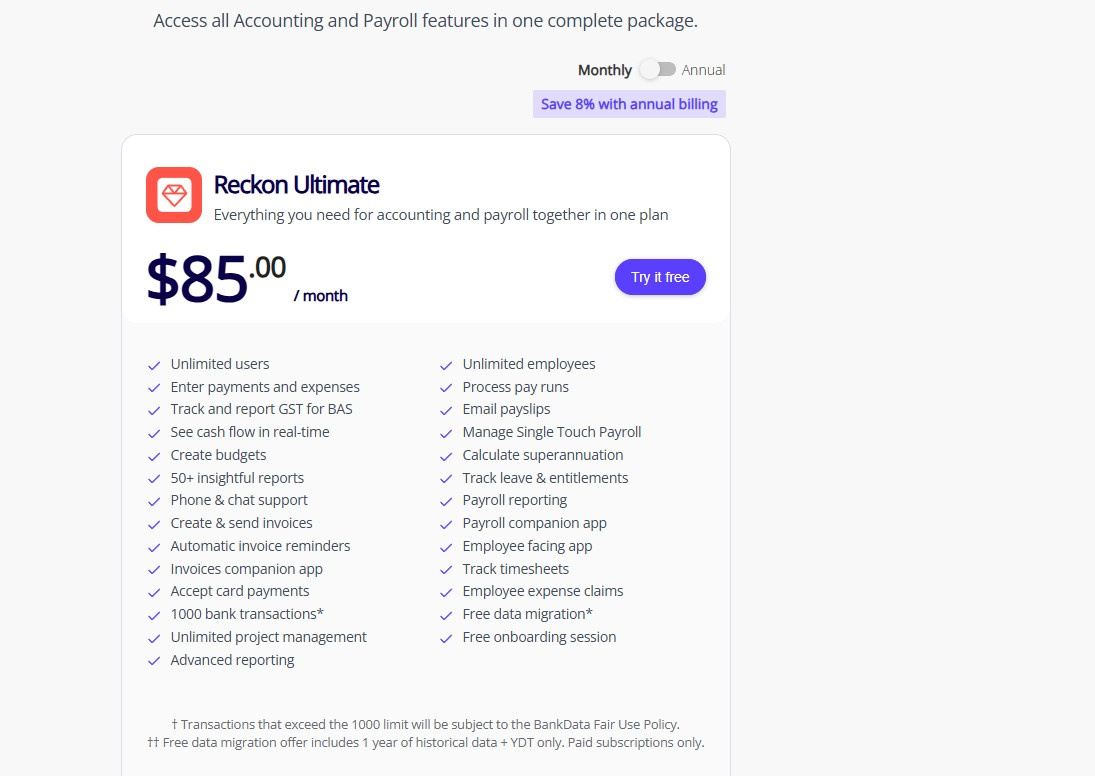Click the checkmark next to Free data migration
This screenshot has width=1095, height=776.
click(446, 614)
